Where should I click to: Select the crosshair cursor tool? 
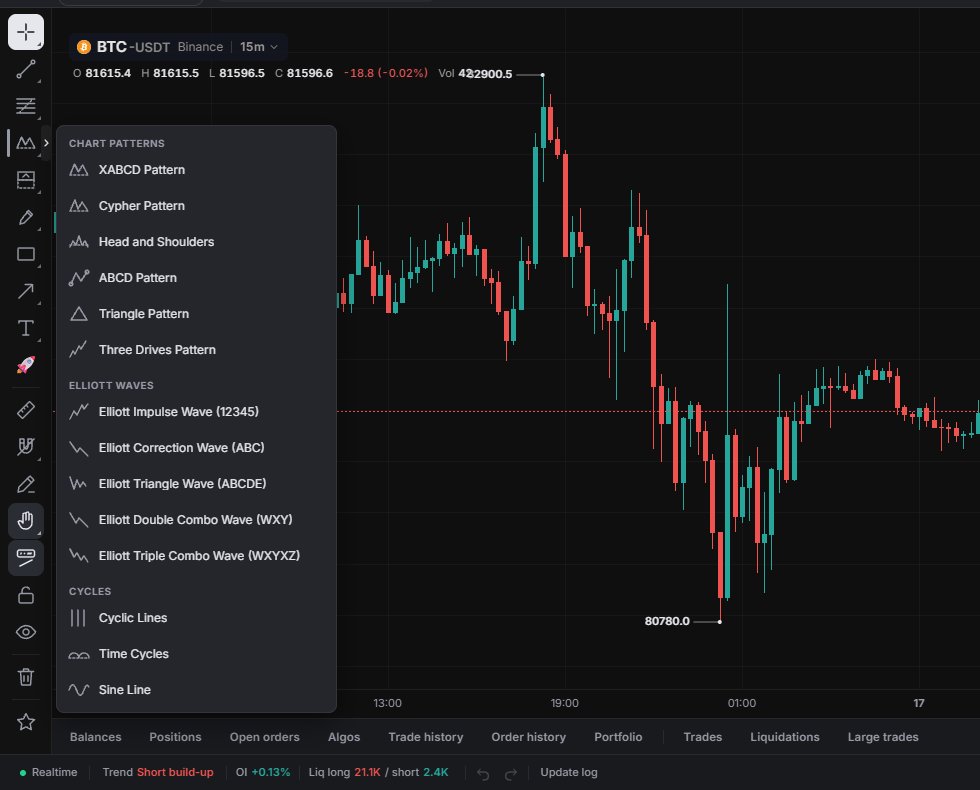(26, 32)
